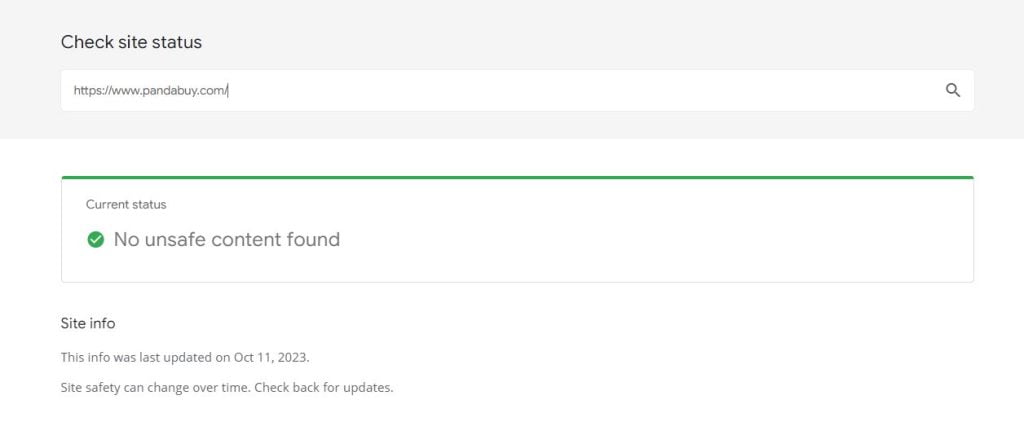
Task: Click the word "Site" in Site info heading
Action: pyautogui.click(x=73, y=324)
